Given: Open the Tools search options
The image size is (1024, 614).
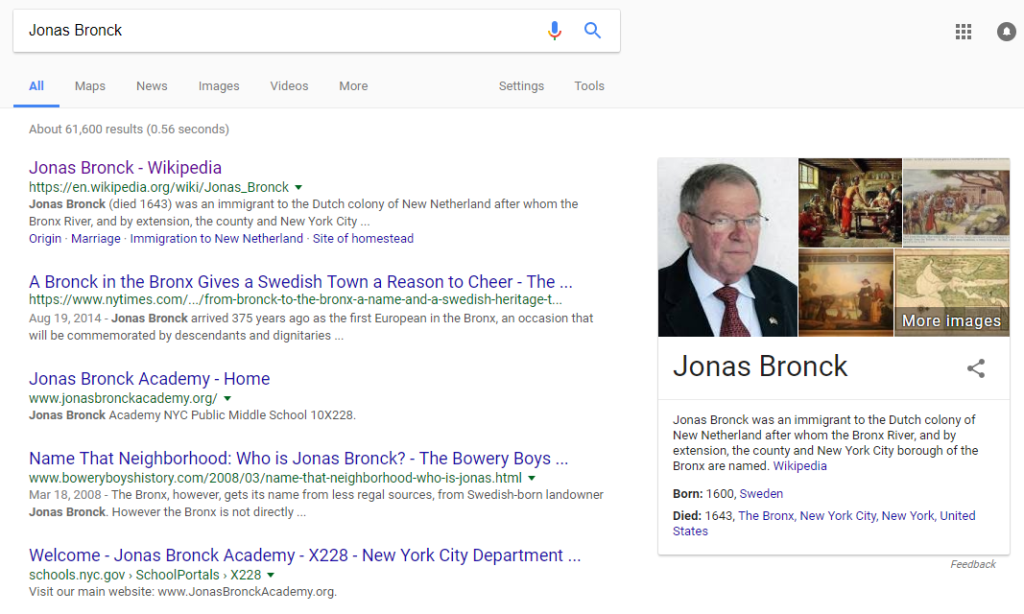Looking at the screenshot, I should [x=589, y=86].
